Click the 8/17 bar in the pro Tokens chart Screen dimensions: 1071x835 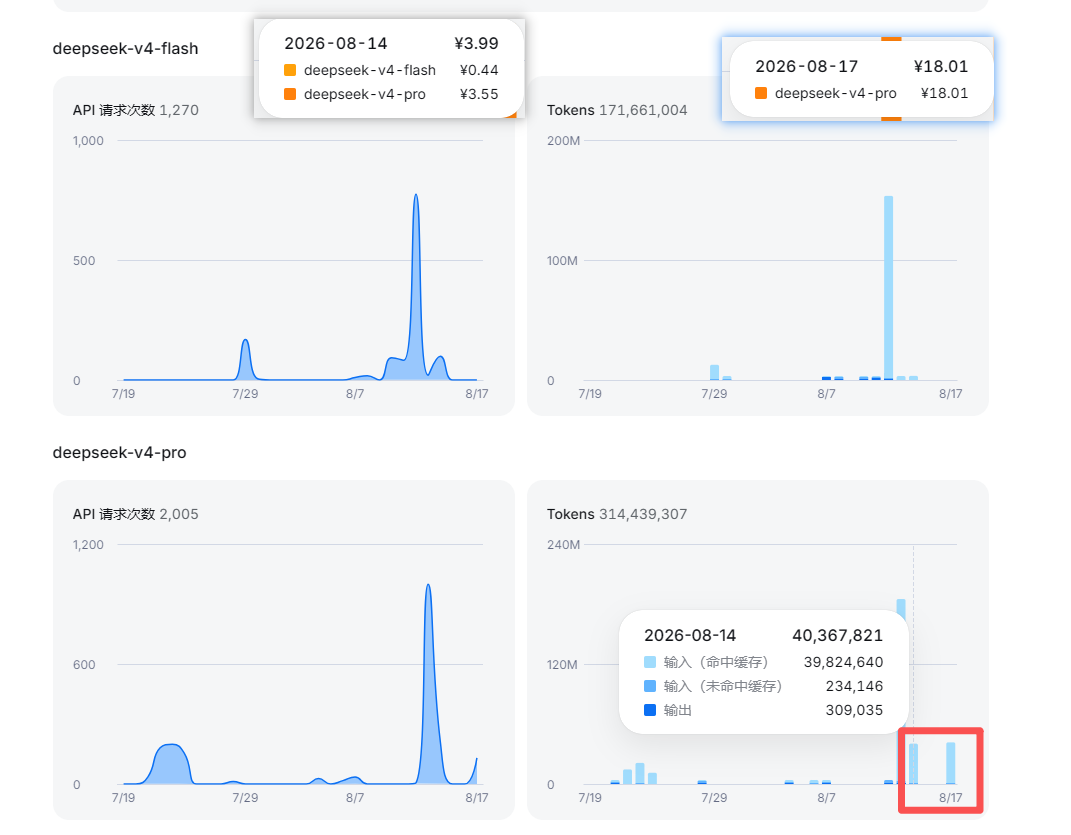click(950, 763)
